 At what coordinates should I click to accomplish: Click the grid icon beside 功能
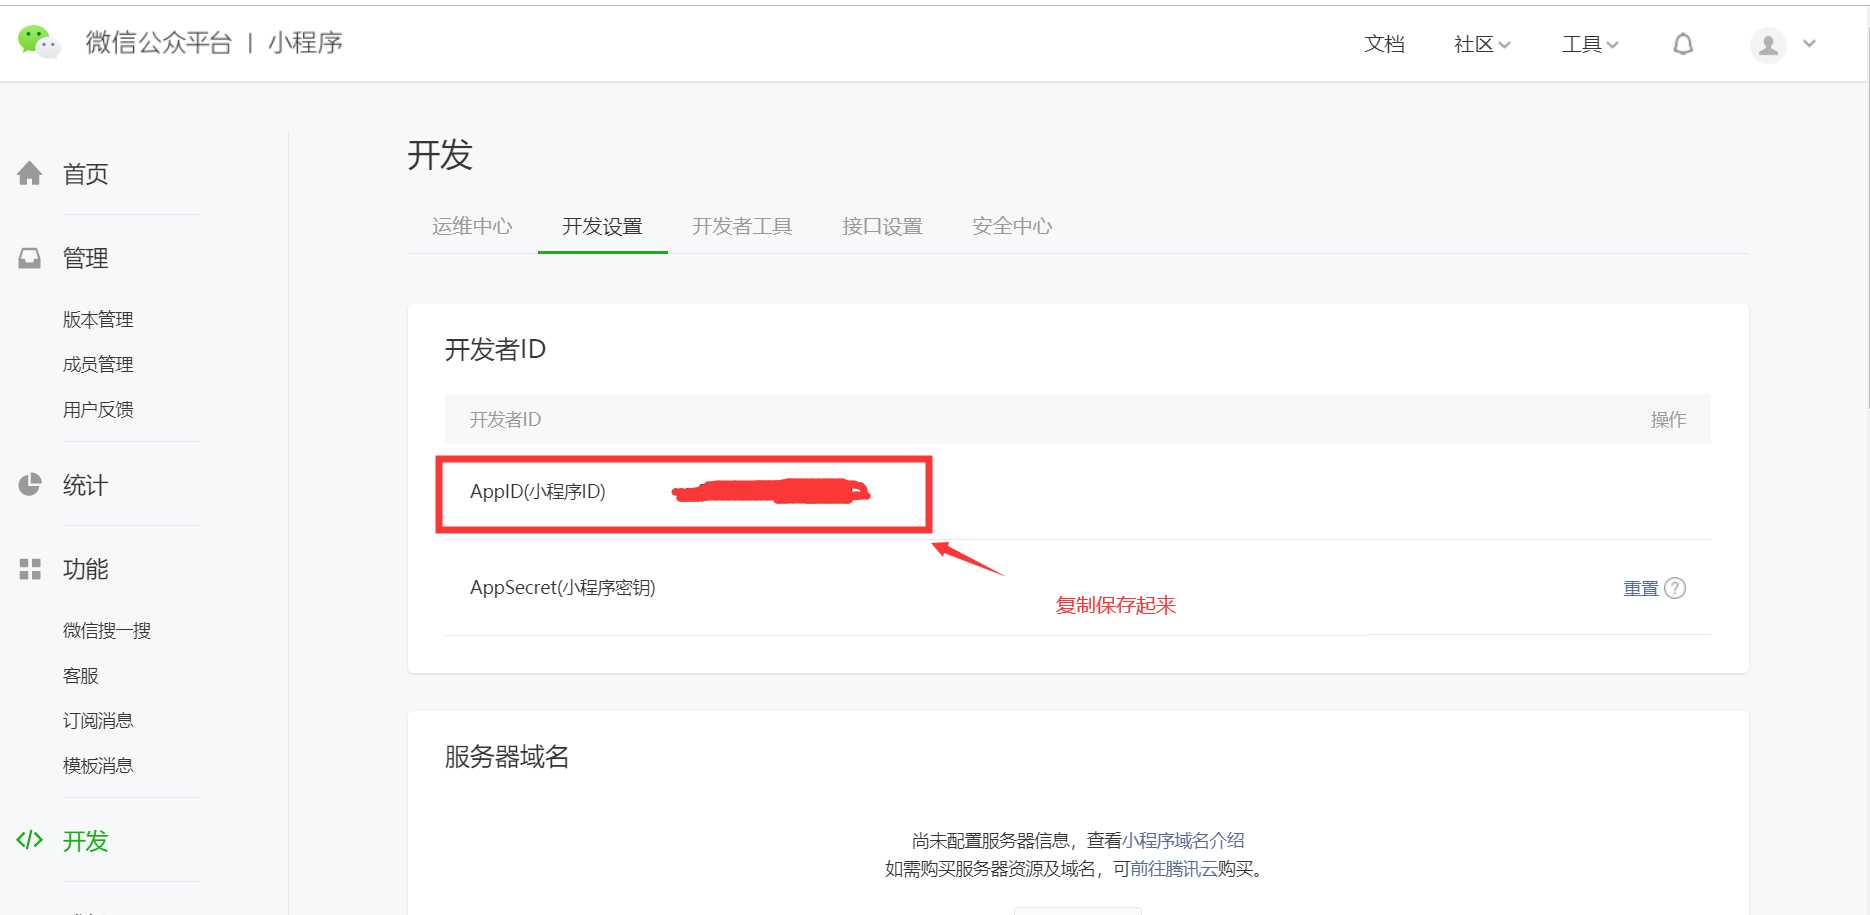pyautogui.click(x=30, y=569)
